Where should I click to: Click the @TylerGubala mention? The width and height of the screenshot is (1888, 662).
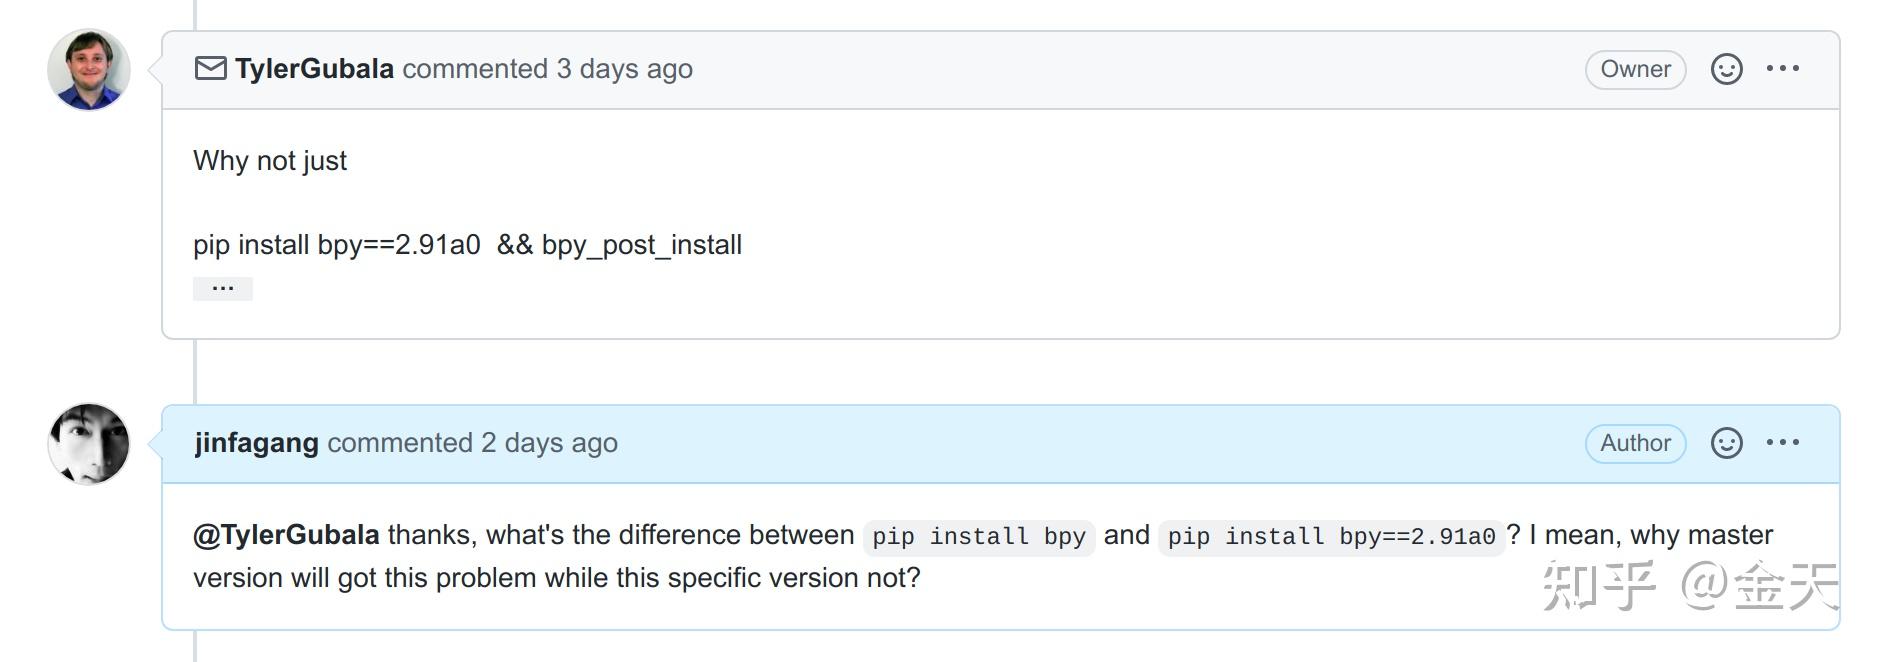286,535
